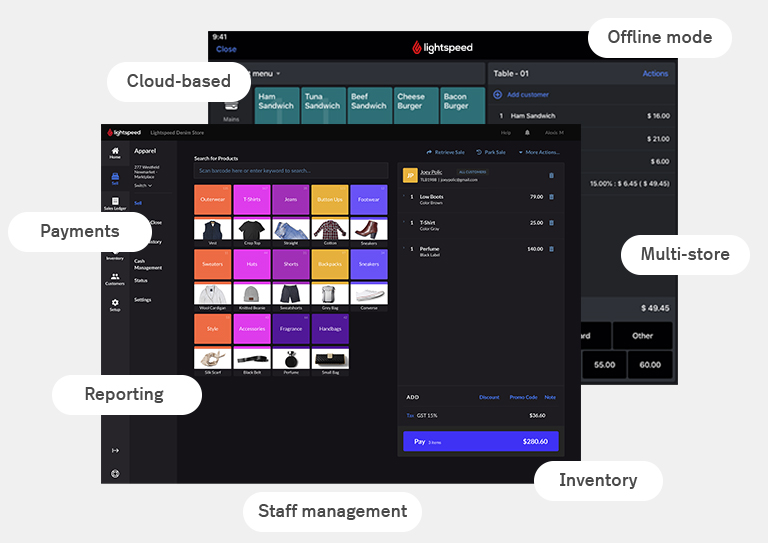The height and width of the screenshot is (543, 768).
Task: Expand the More Actions dropdown
Action: (x=540, y=152)
